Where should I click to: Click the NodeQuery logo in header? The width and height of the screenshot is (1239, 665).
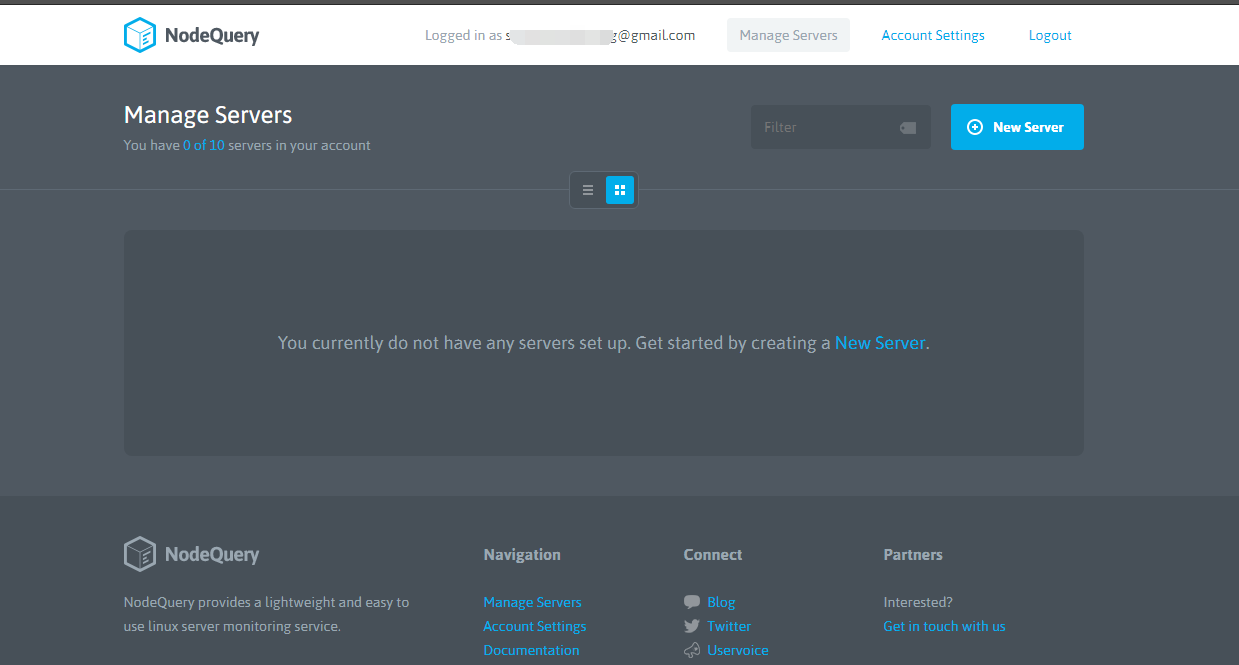pos(191,35)
